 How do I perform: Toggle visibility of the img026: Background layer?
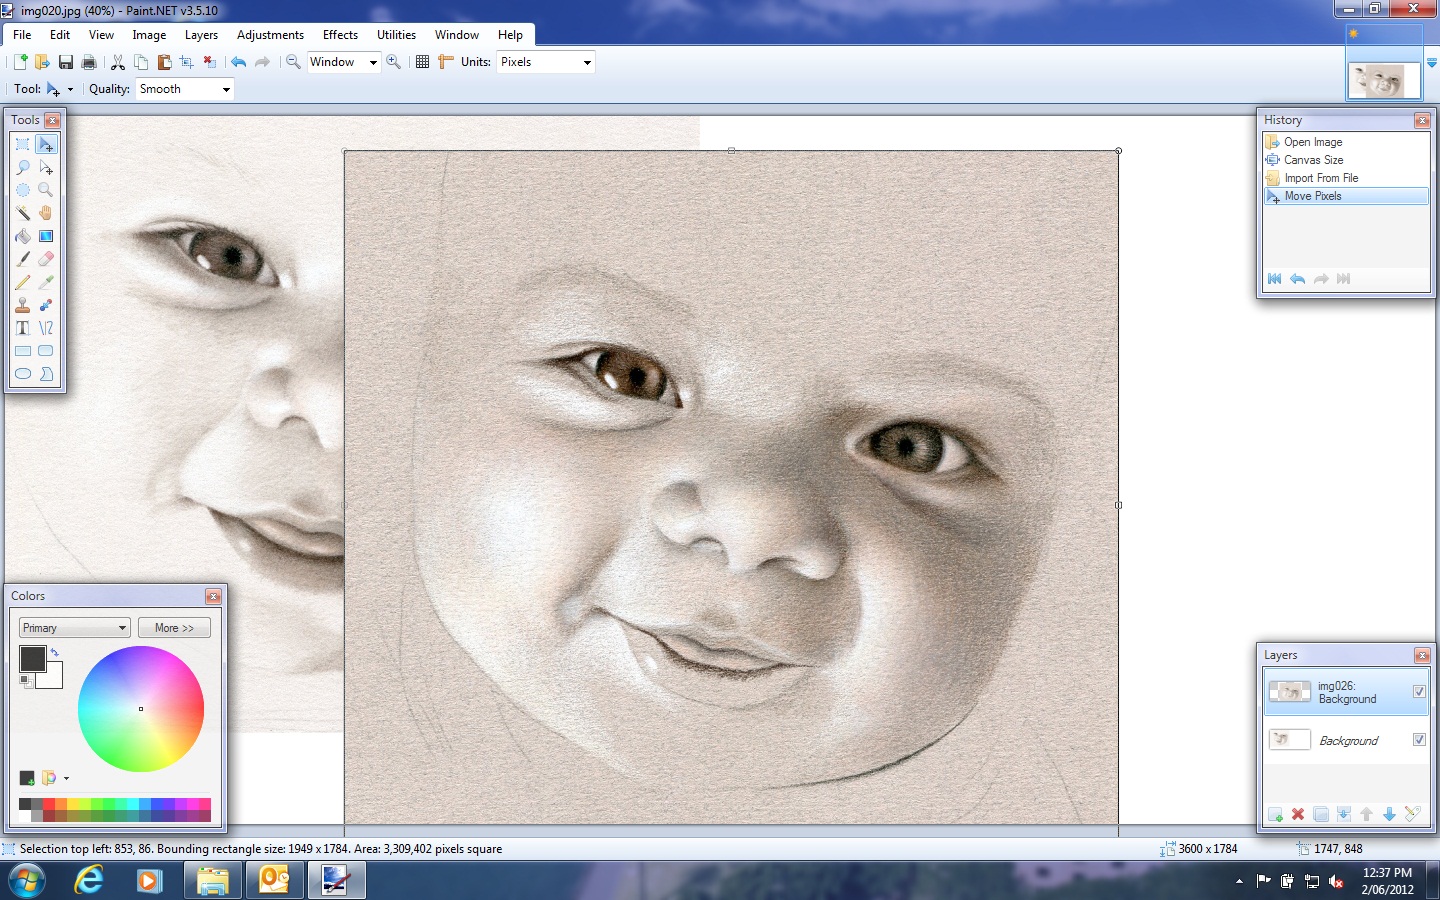point(1419,692)
